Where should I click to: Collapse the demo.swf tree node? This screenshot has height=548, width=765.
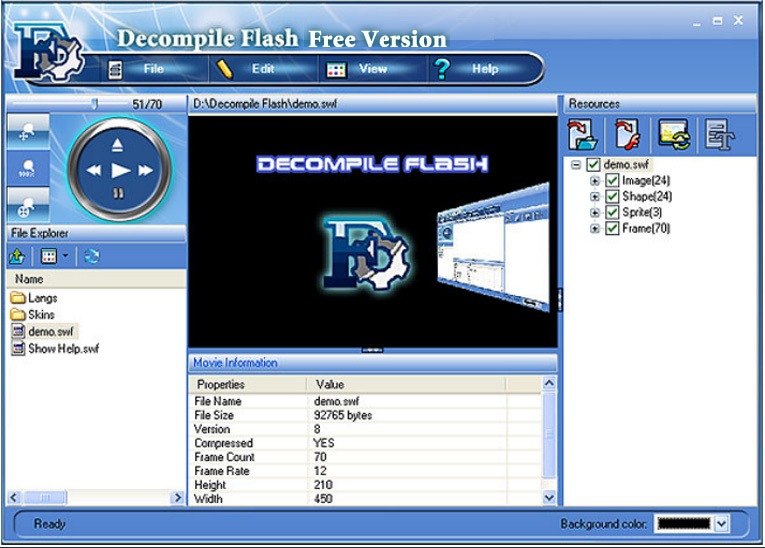(x=576, y=165)
